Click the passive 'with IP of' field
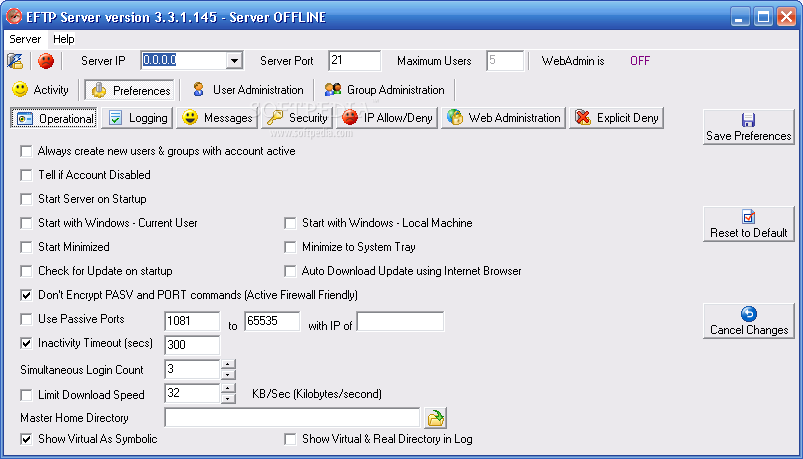The height and width of the screenshot is (459, 803). pyautogui.click(x=400, y=321)
